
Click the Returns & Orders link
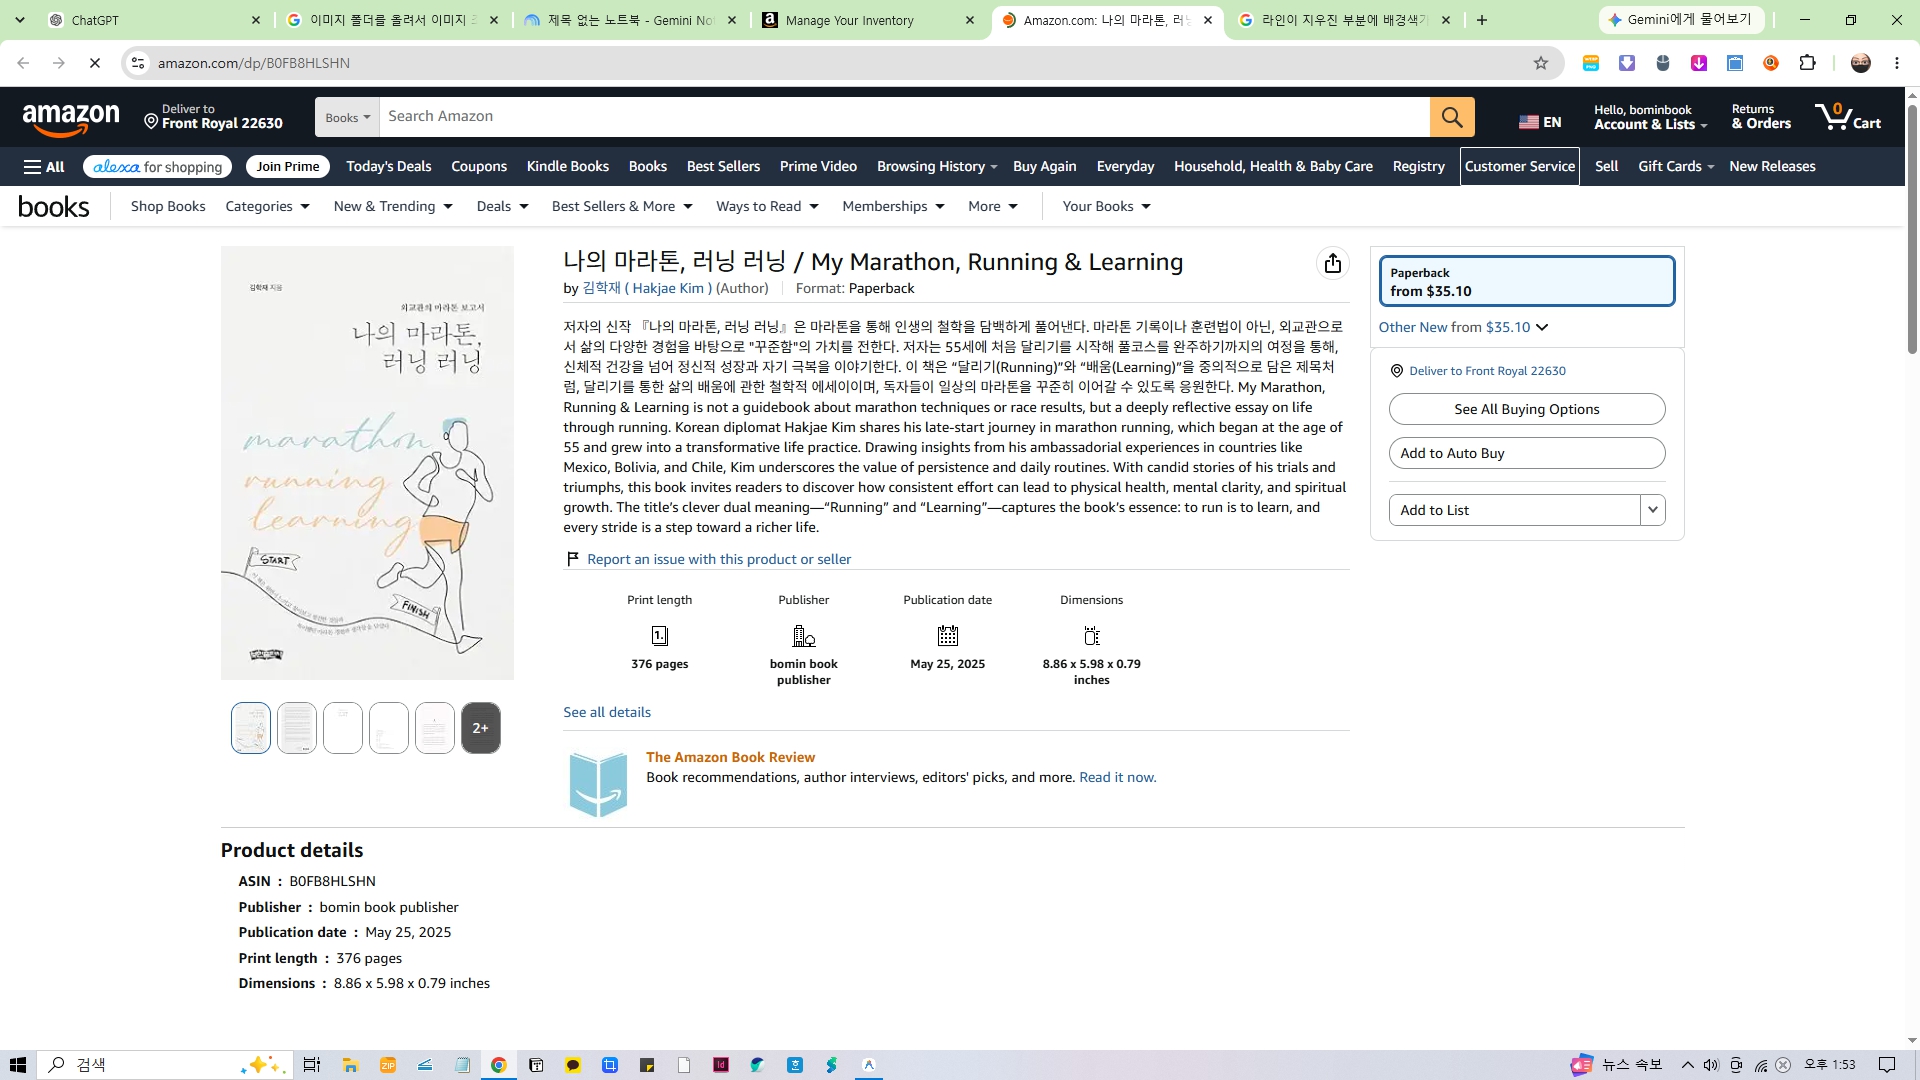coord(1761,117)
